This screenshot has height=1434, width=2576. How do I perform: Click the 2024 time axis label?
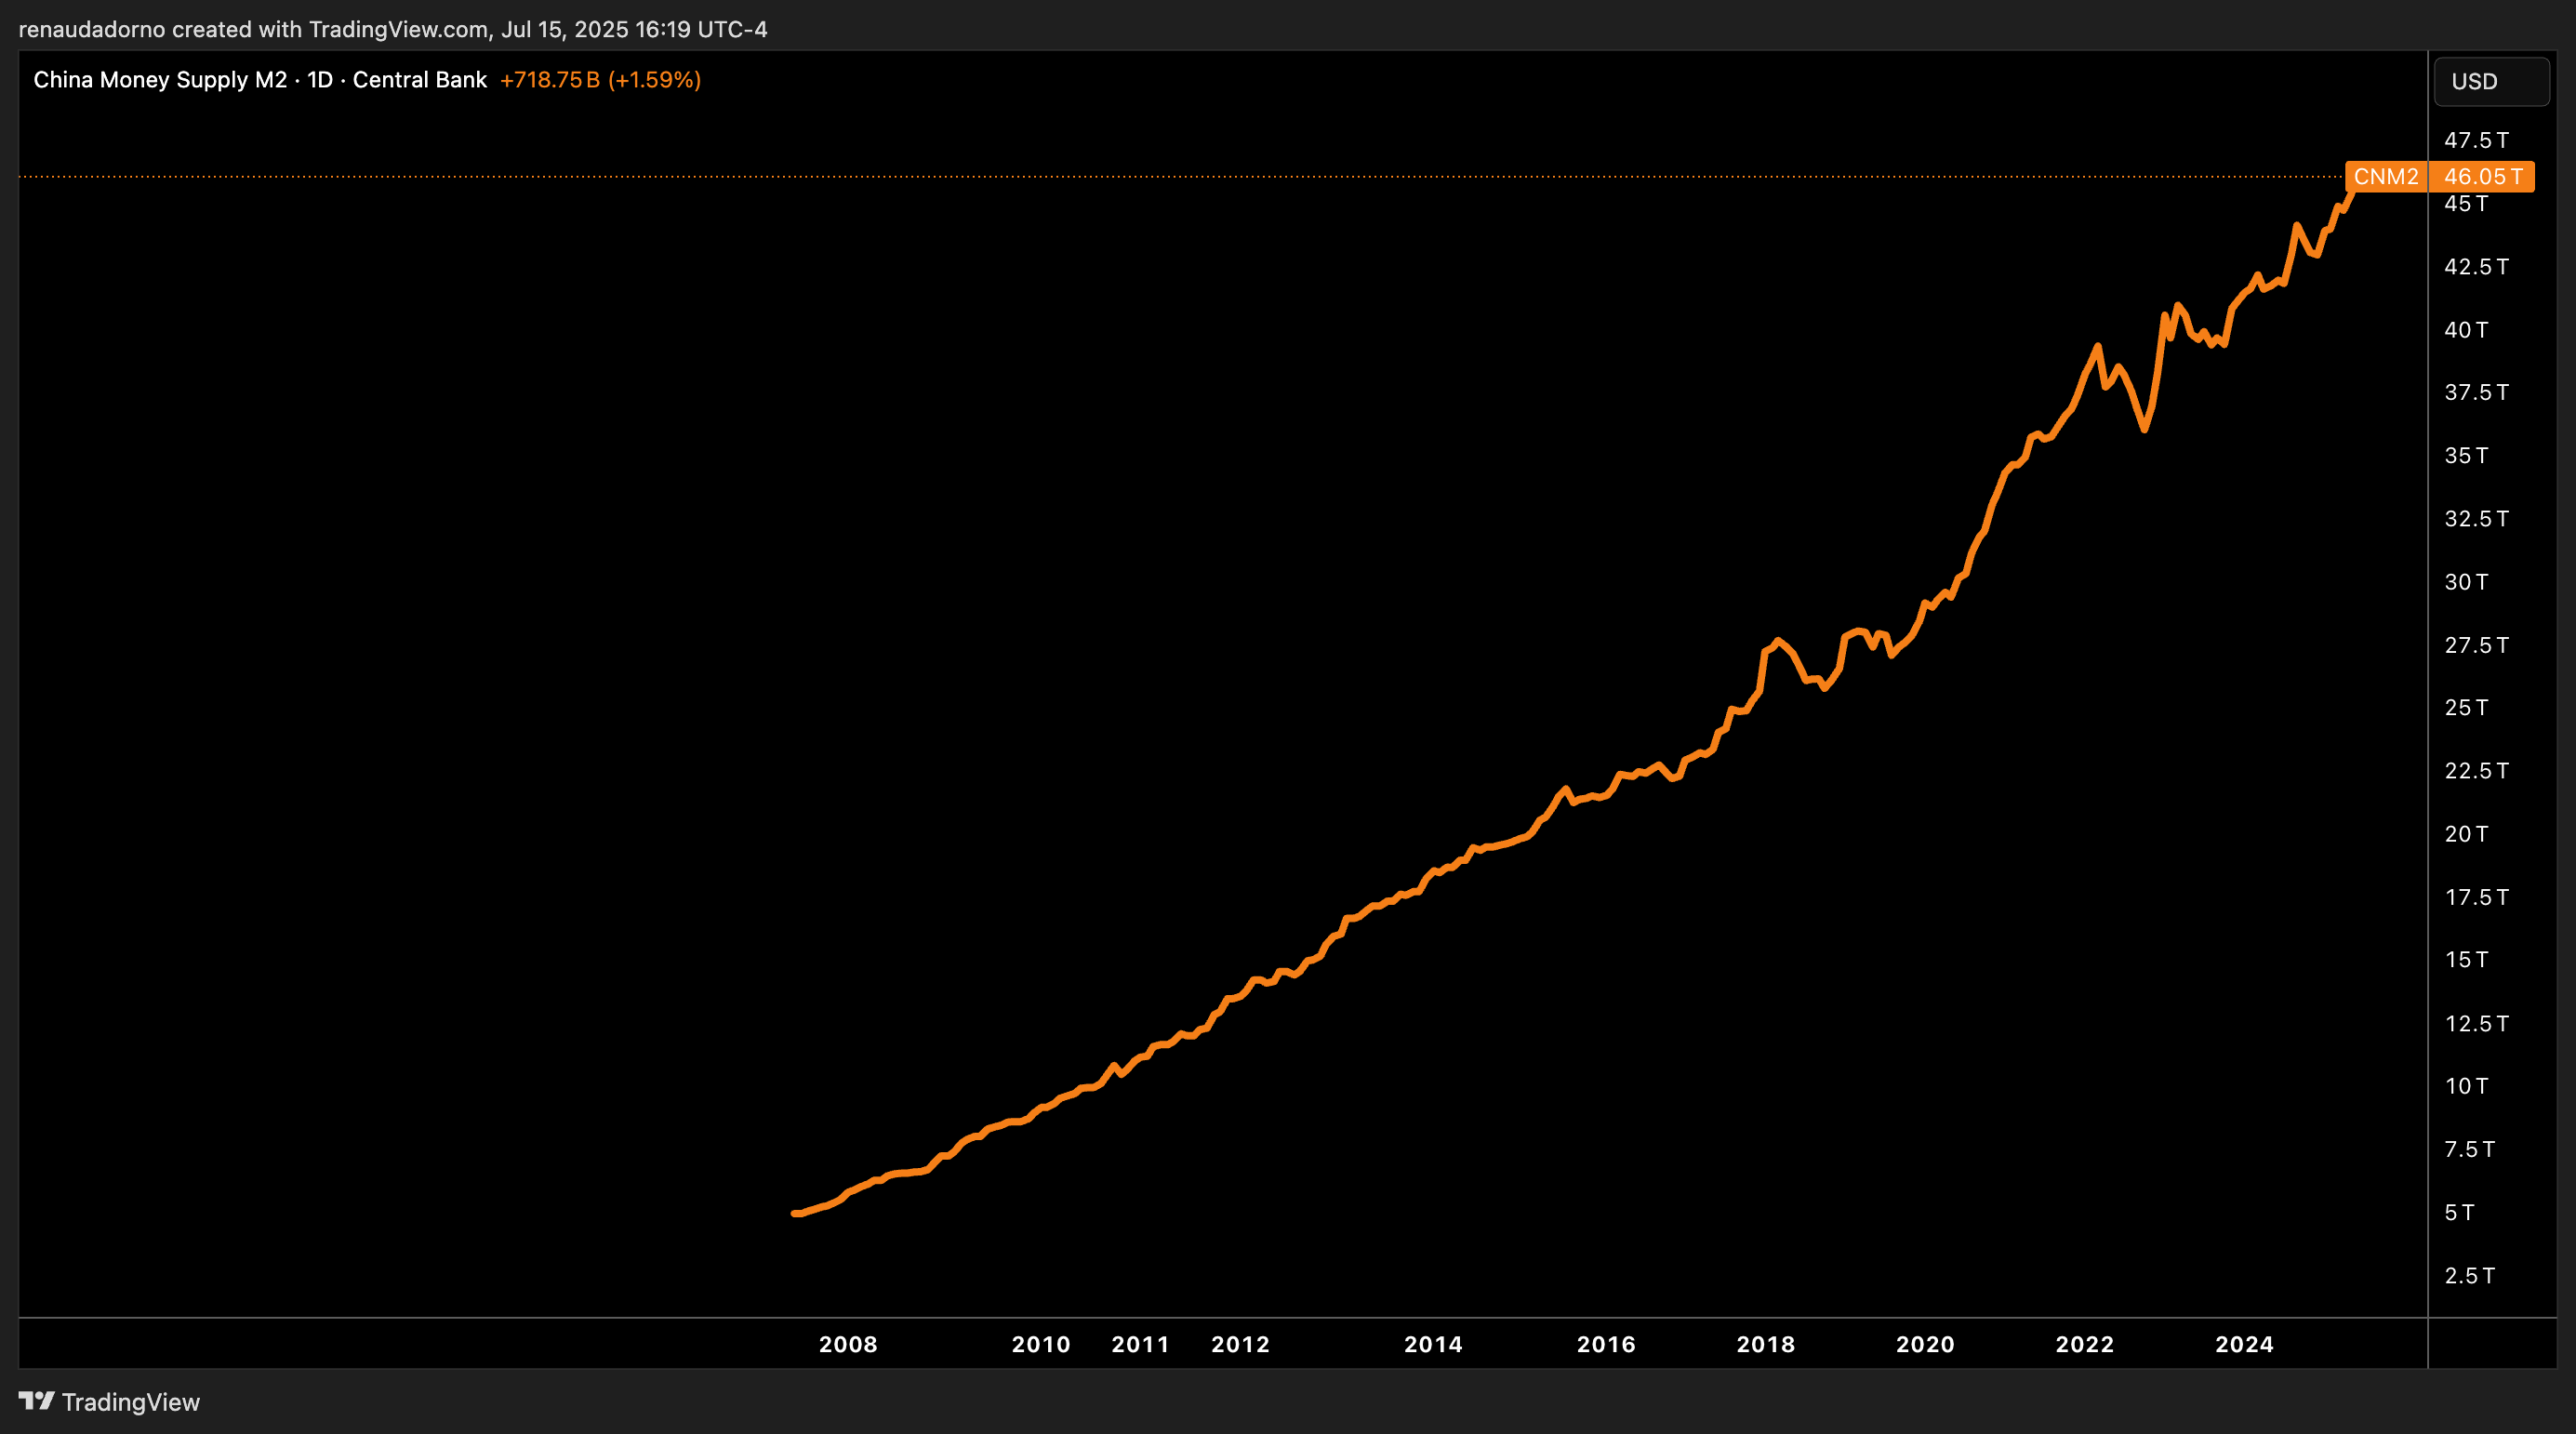click(x=2244, y=1344)
